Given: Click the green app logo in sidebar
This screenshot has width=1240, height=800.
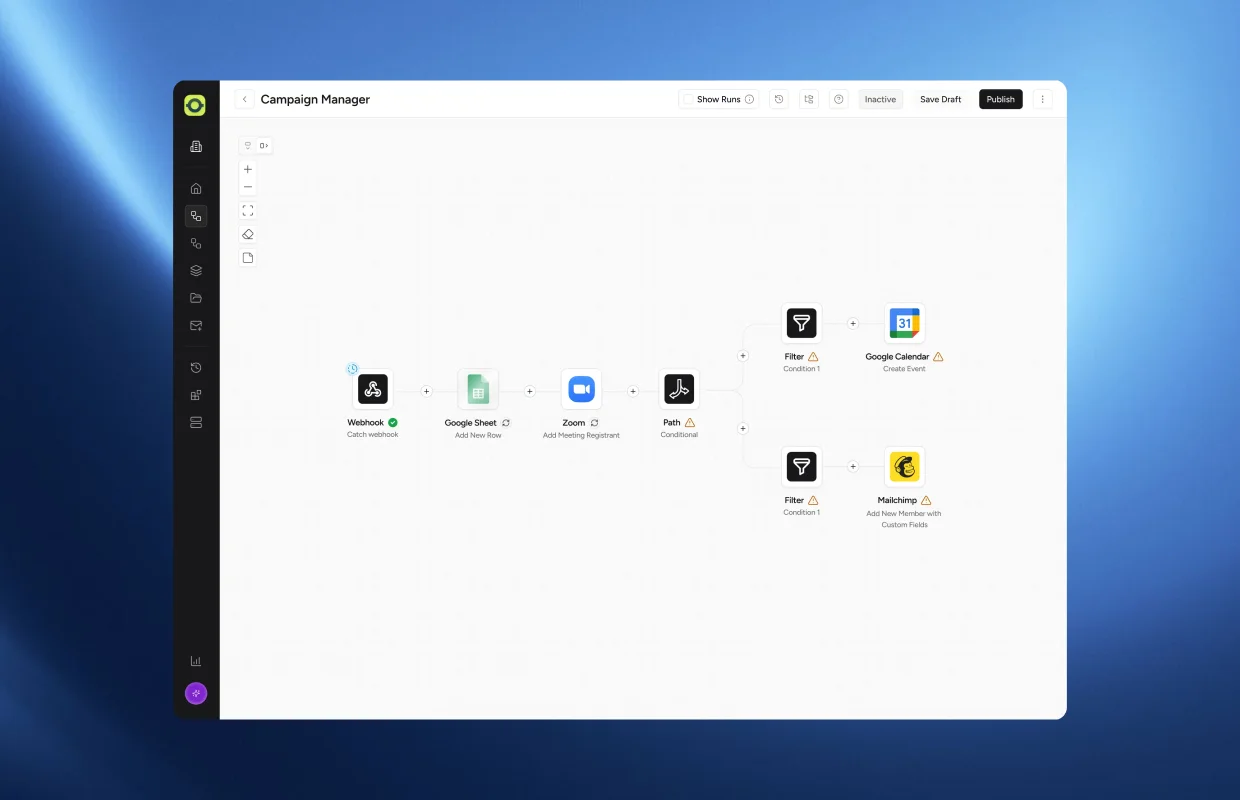Looking at the screenshot, I should point(195,105).
